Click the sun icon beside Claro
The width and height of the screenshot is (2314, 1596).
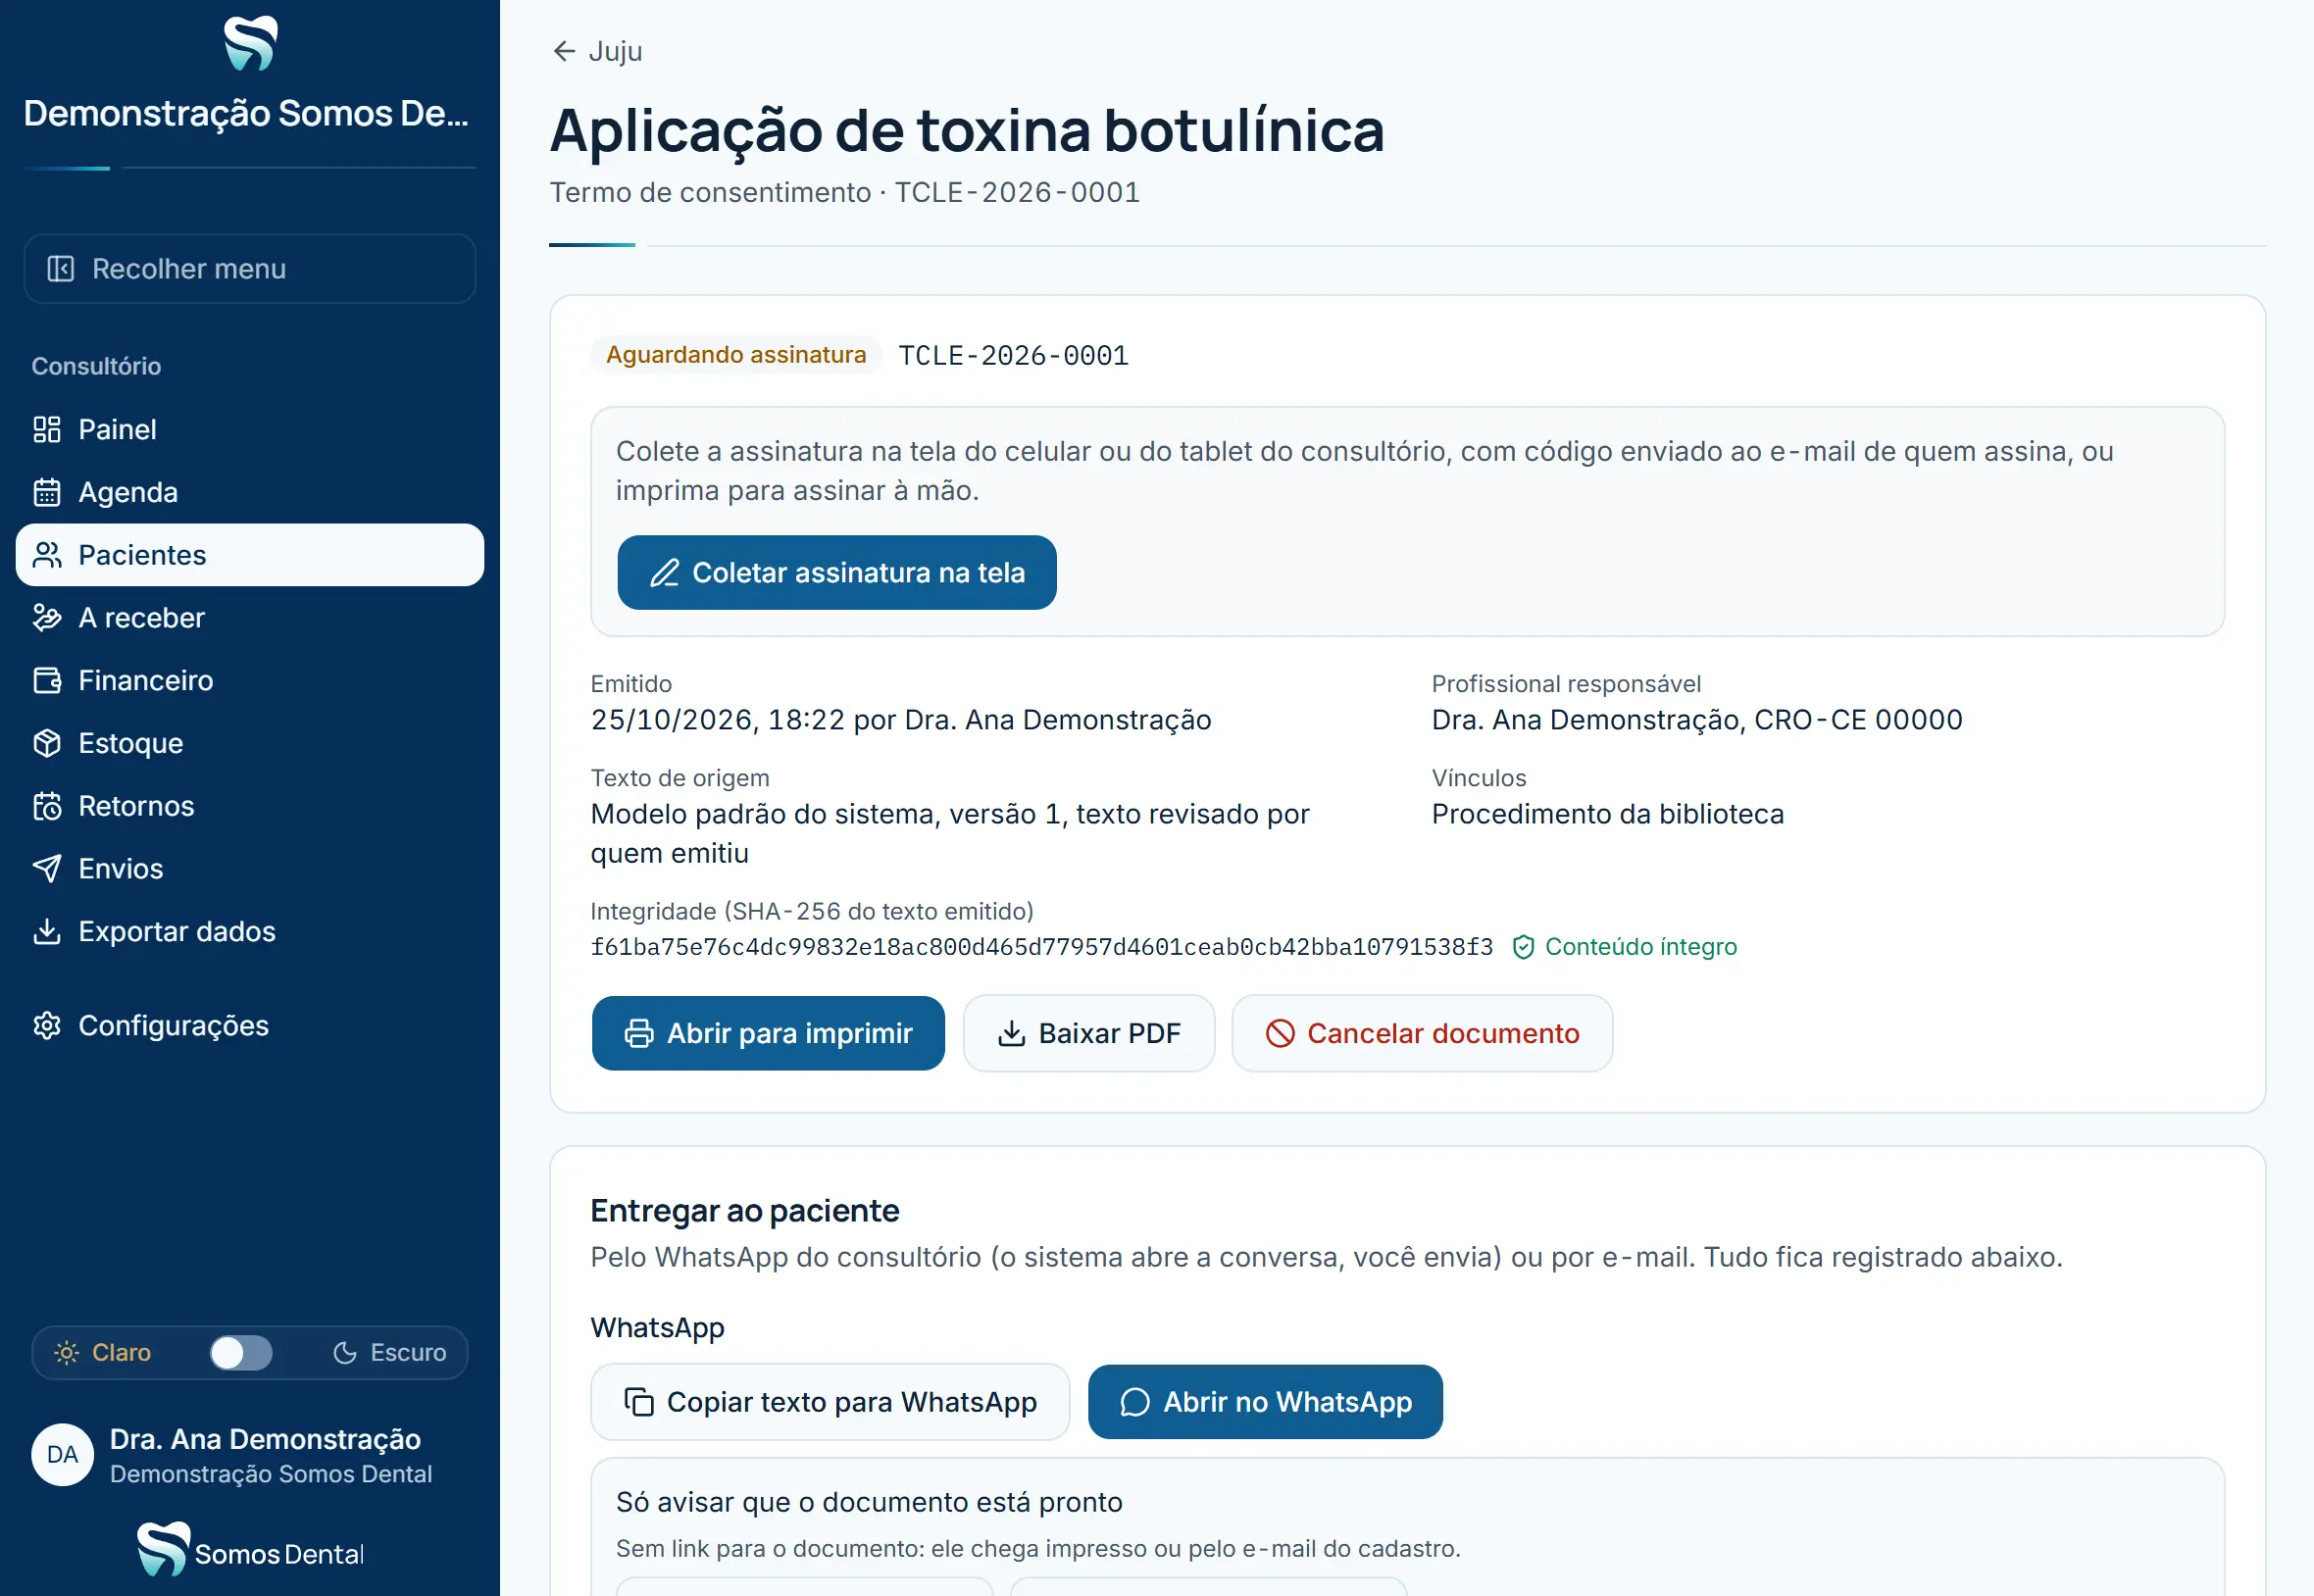click(67, 1353)
